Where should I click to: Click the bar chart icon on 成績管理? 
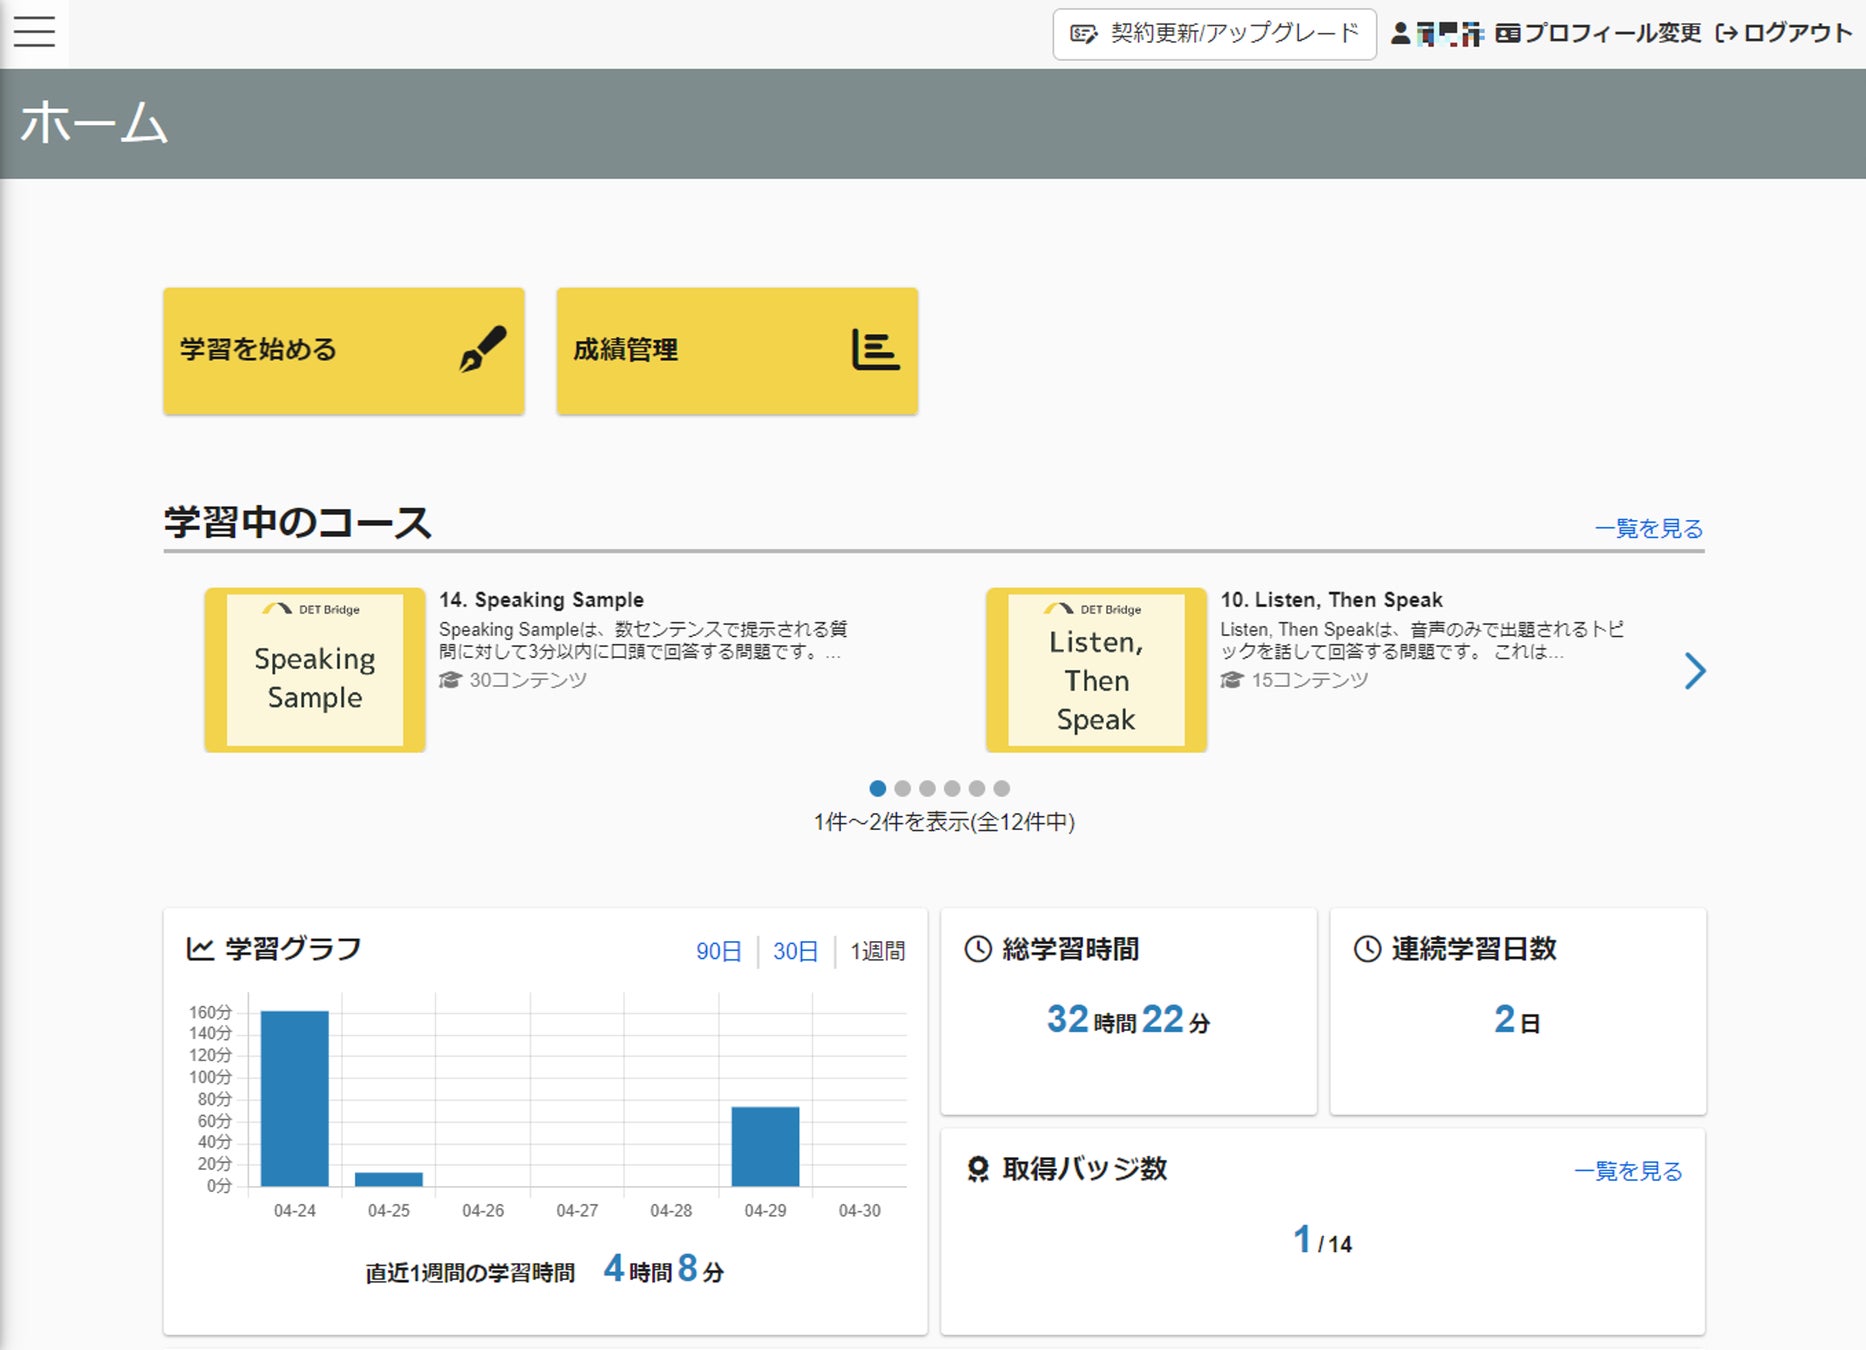(875, 349)
